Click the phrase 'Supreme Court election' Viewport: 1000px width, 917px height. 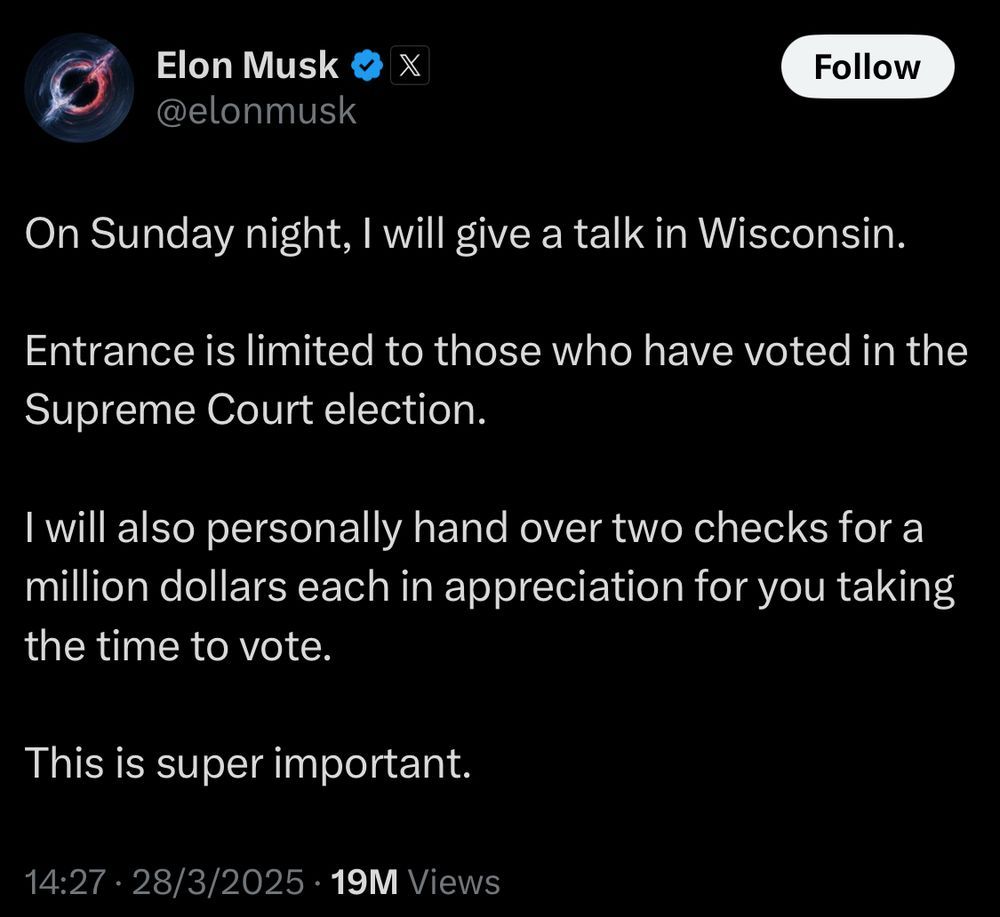[255, 409]
